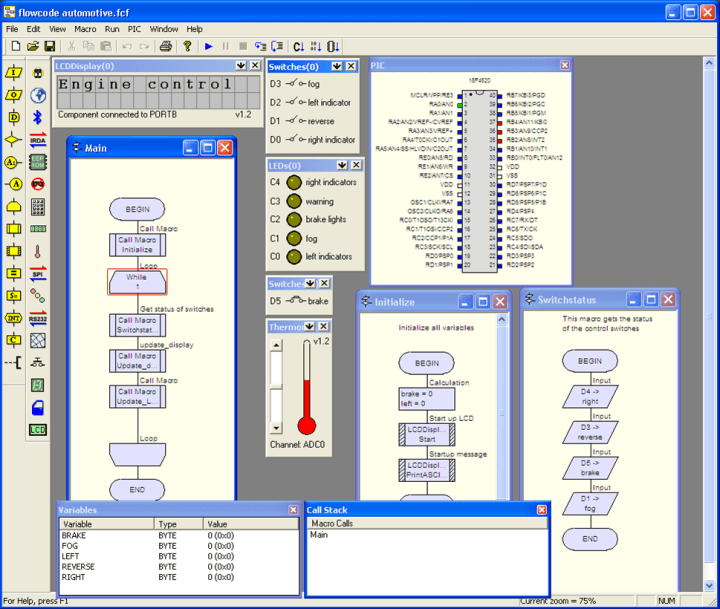Toggle the D5 brake switch
The height and width of the screenshot is (609, 720).
point(296,301)
